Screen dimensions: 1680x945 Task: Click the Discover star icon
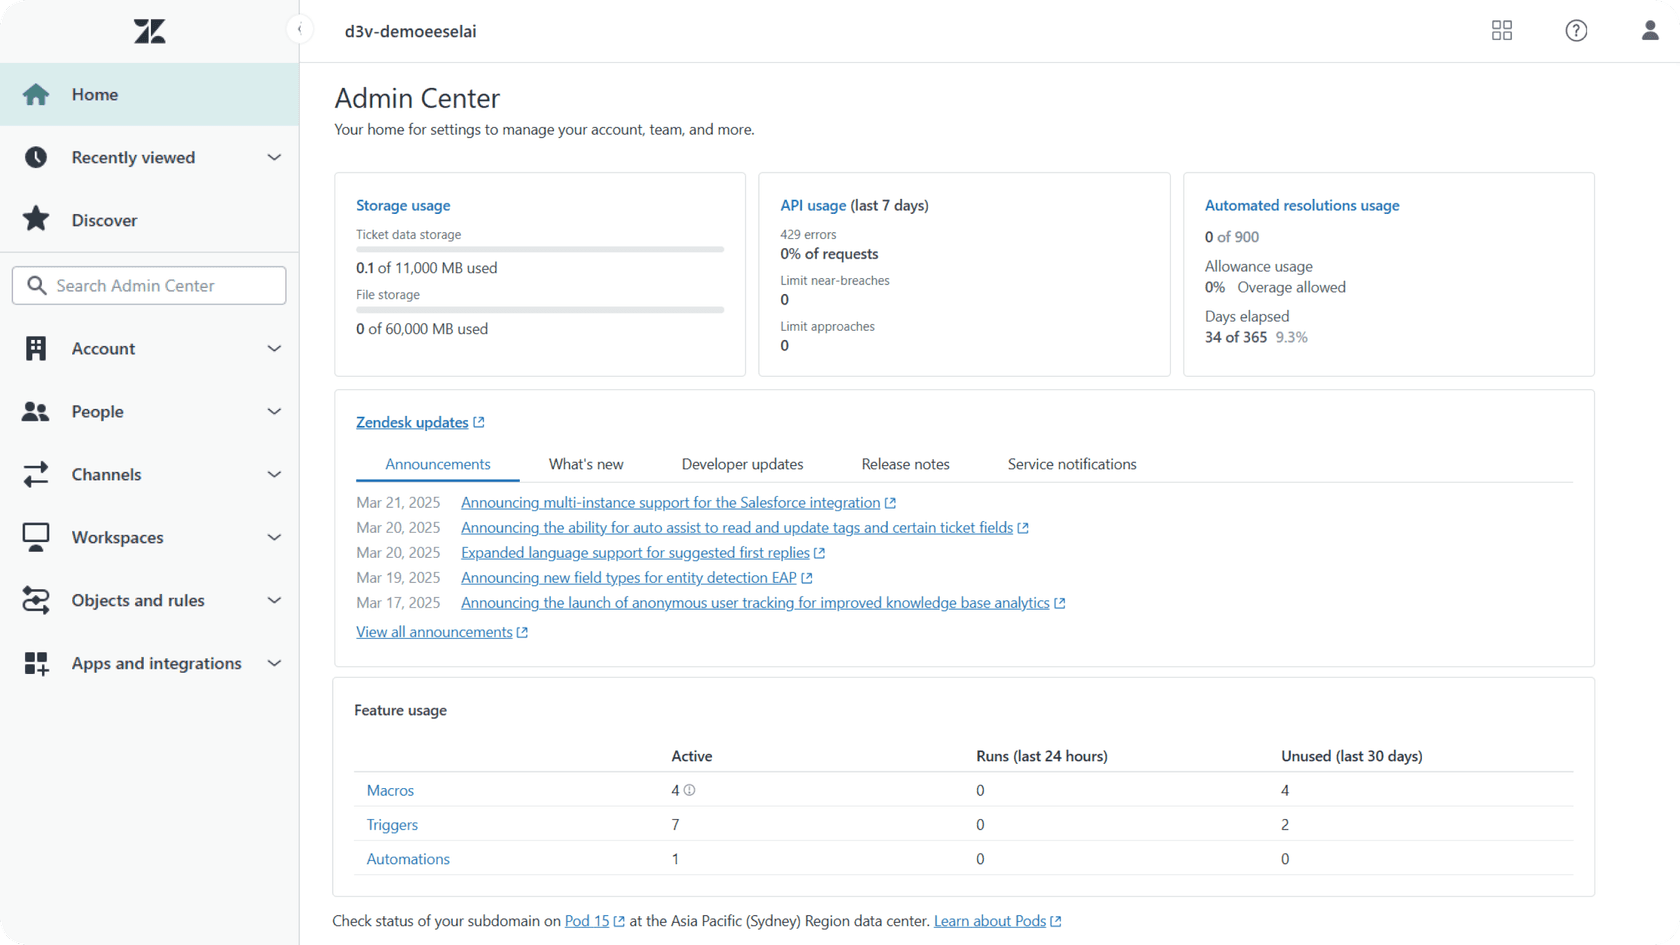click(x=36, y=219)
